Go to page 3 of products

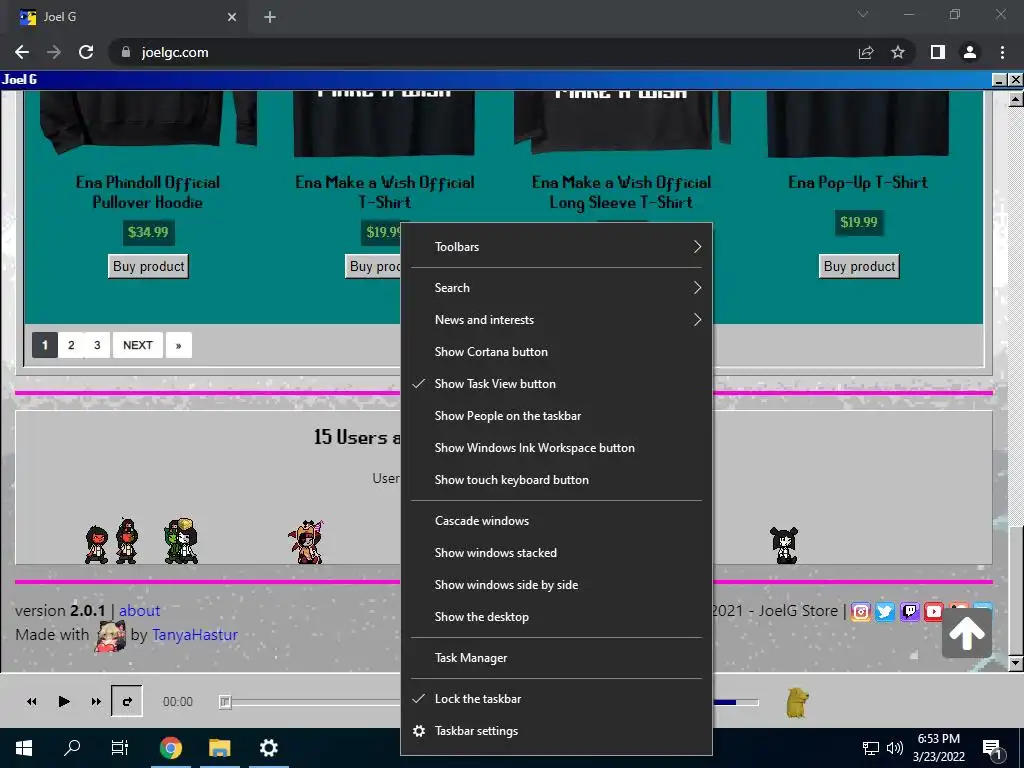97,345
